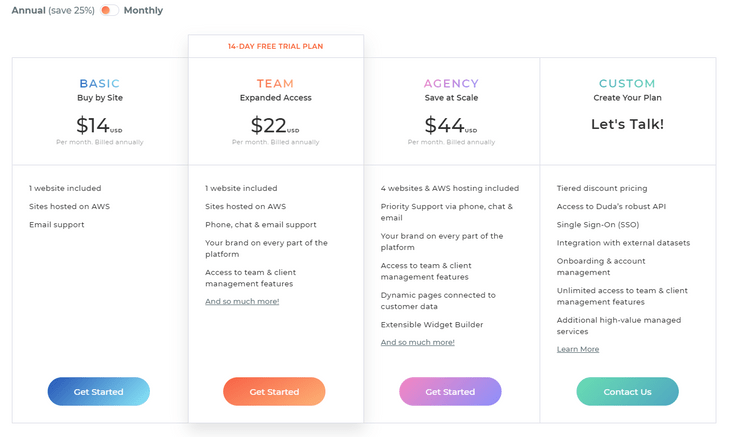The image size is (730, 437).
Task: Click the Contact Us button
Action: click(627, 391)
